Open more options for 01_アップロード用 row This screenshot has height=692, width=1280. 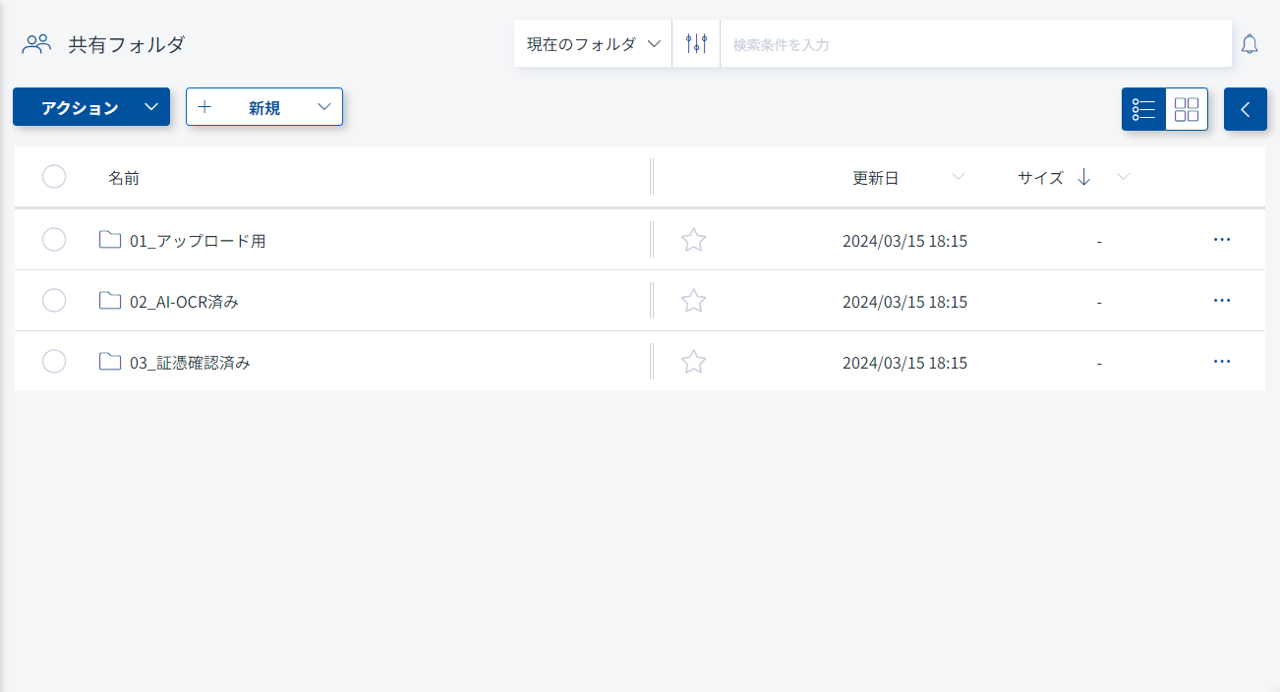[x=1221, y=240]
